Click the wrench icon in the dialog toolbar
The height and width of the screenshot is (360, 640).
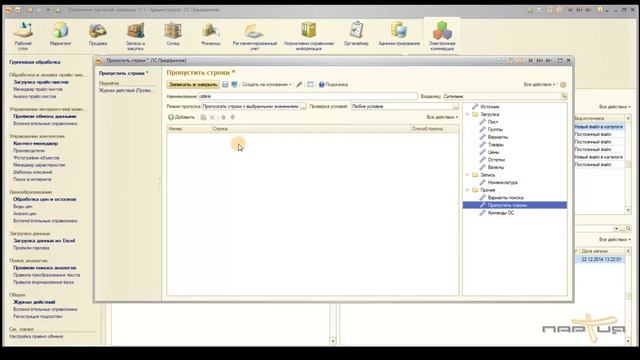pos(299,84)
